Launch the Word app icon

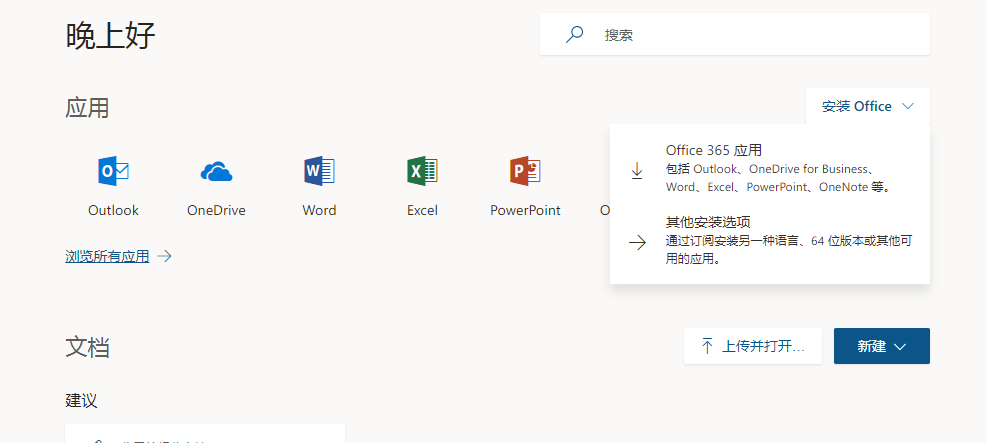point(319,171)
